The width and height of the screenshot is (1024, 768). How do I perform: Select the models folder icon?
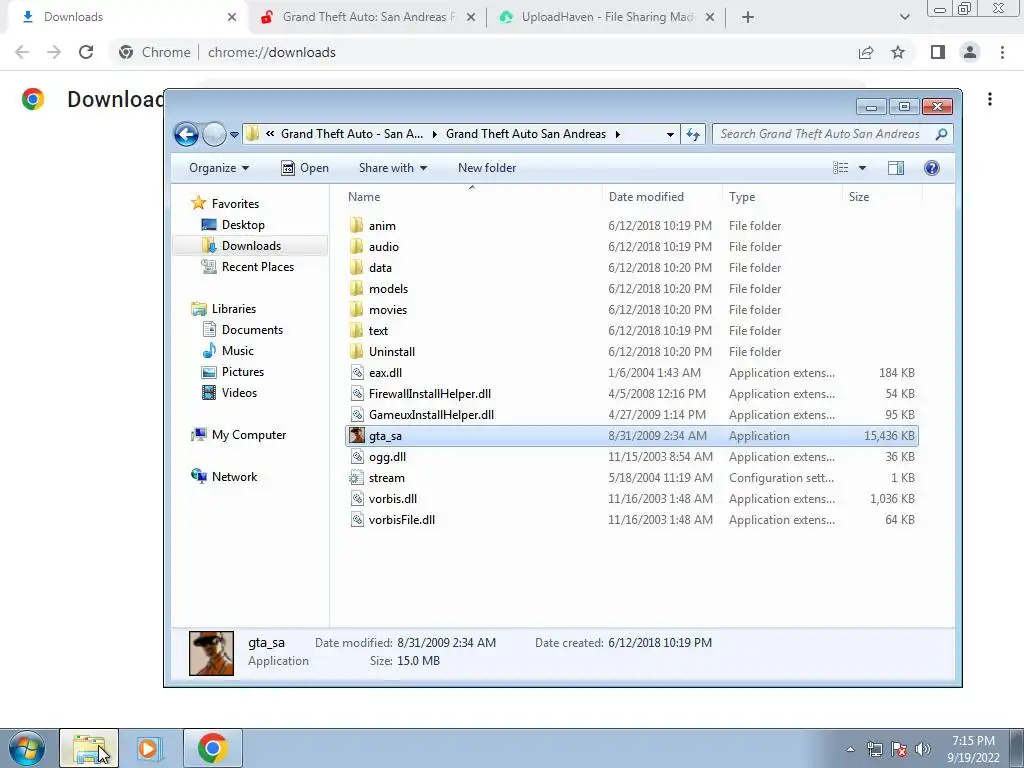pyautogui.click(x=357, y=289)
